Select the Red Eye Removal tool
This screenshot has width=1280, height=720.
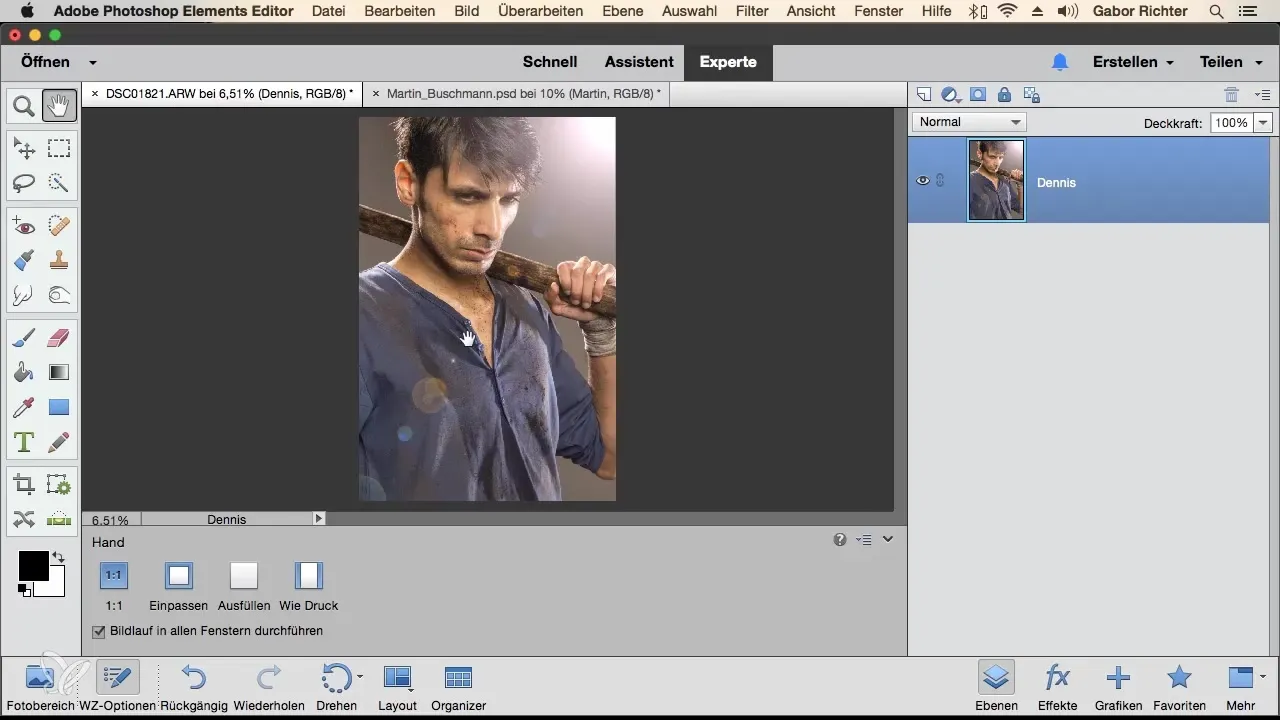point(24,227)
